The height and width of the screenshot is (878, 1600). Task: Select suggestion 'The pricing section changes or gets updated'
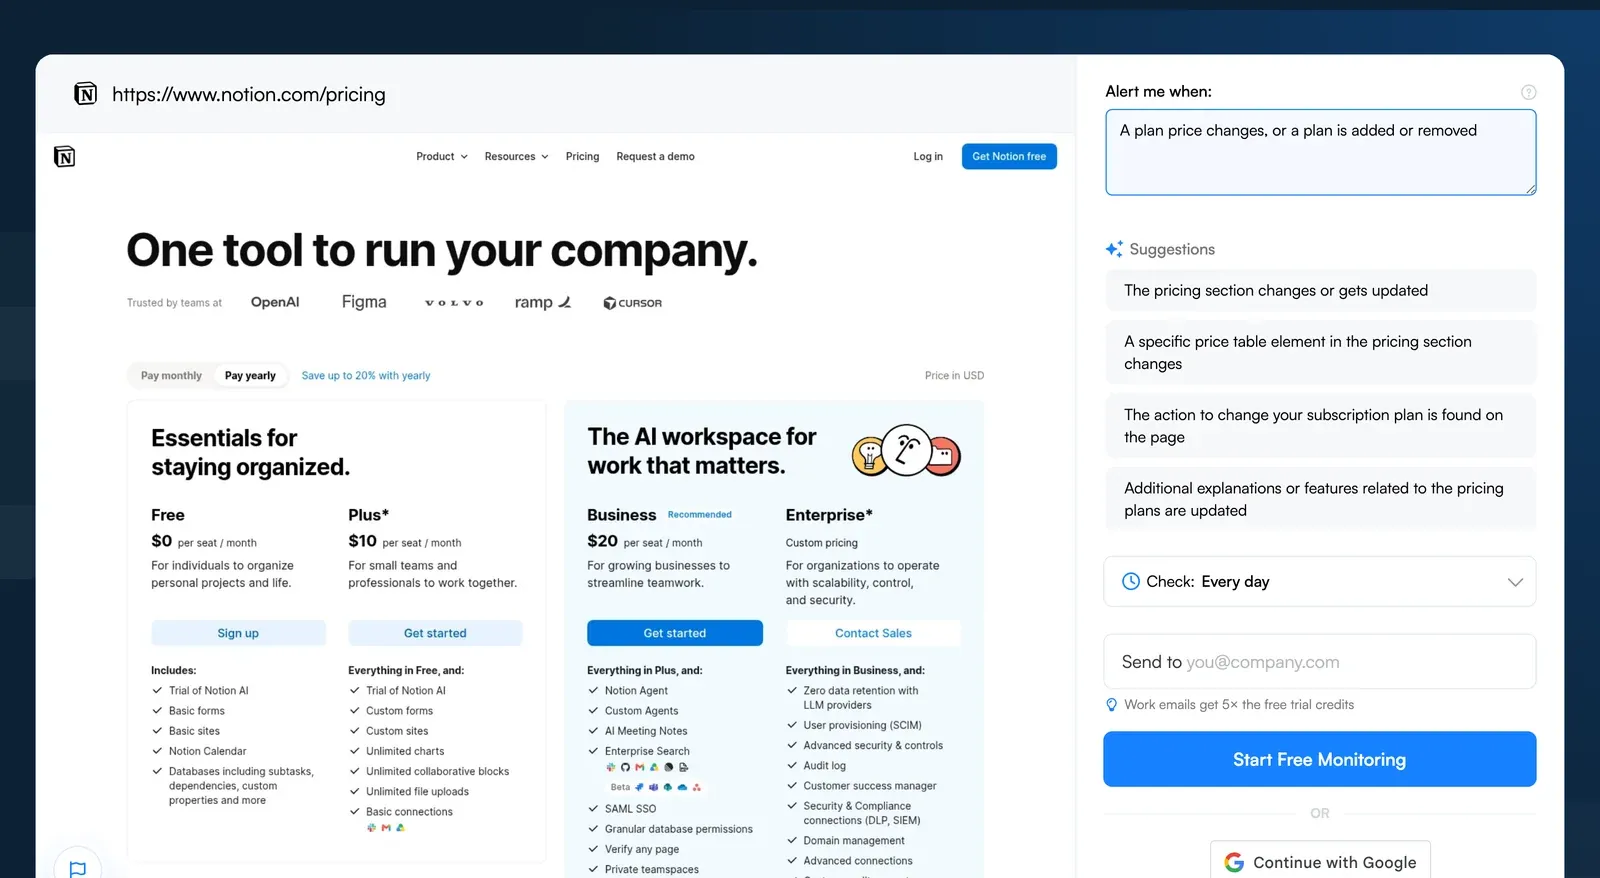coord(1320,291)
